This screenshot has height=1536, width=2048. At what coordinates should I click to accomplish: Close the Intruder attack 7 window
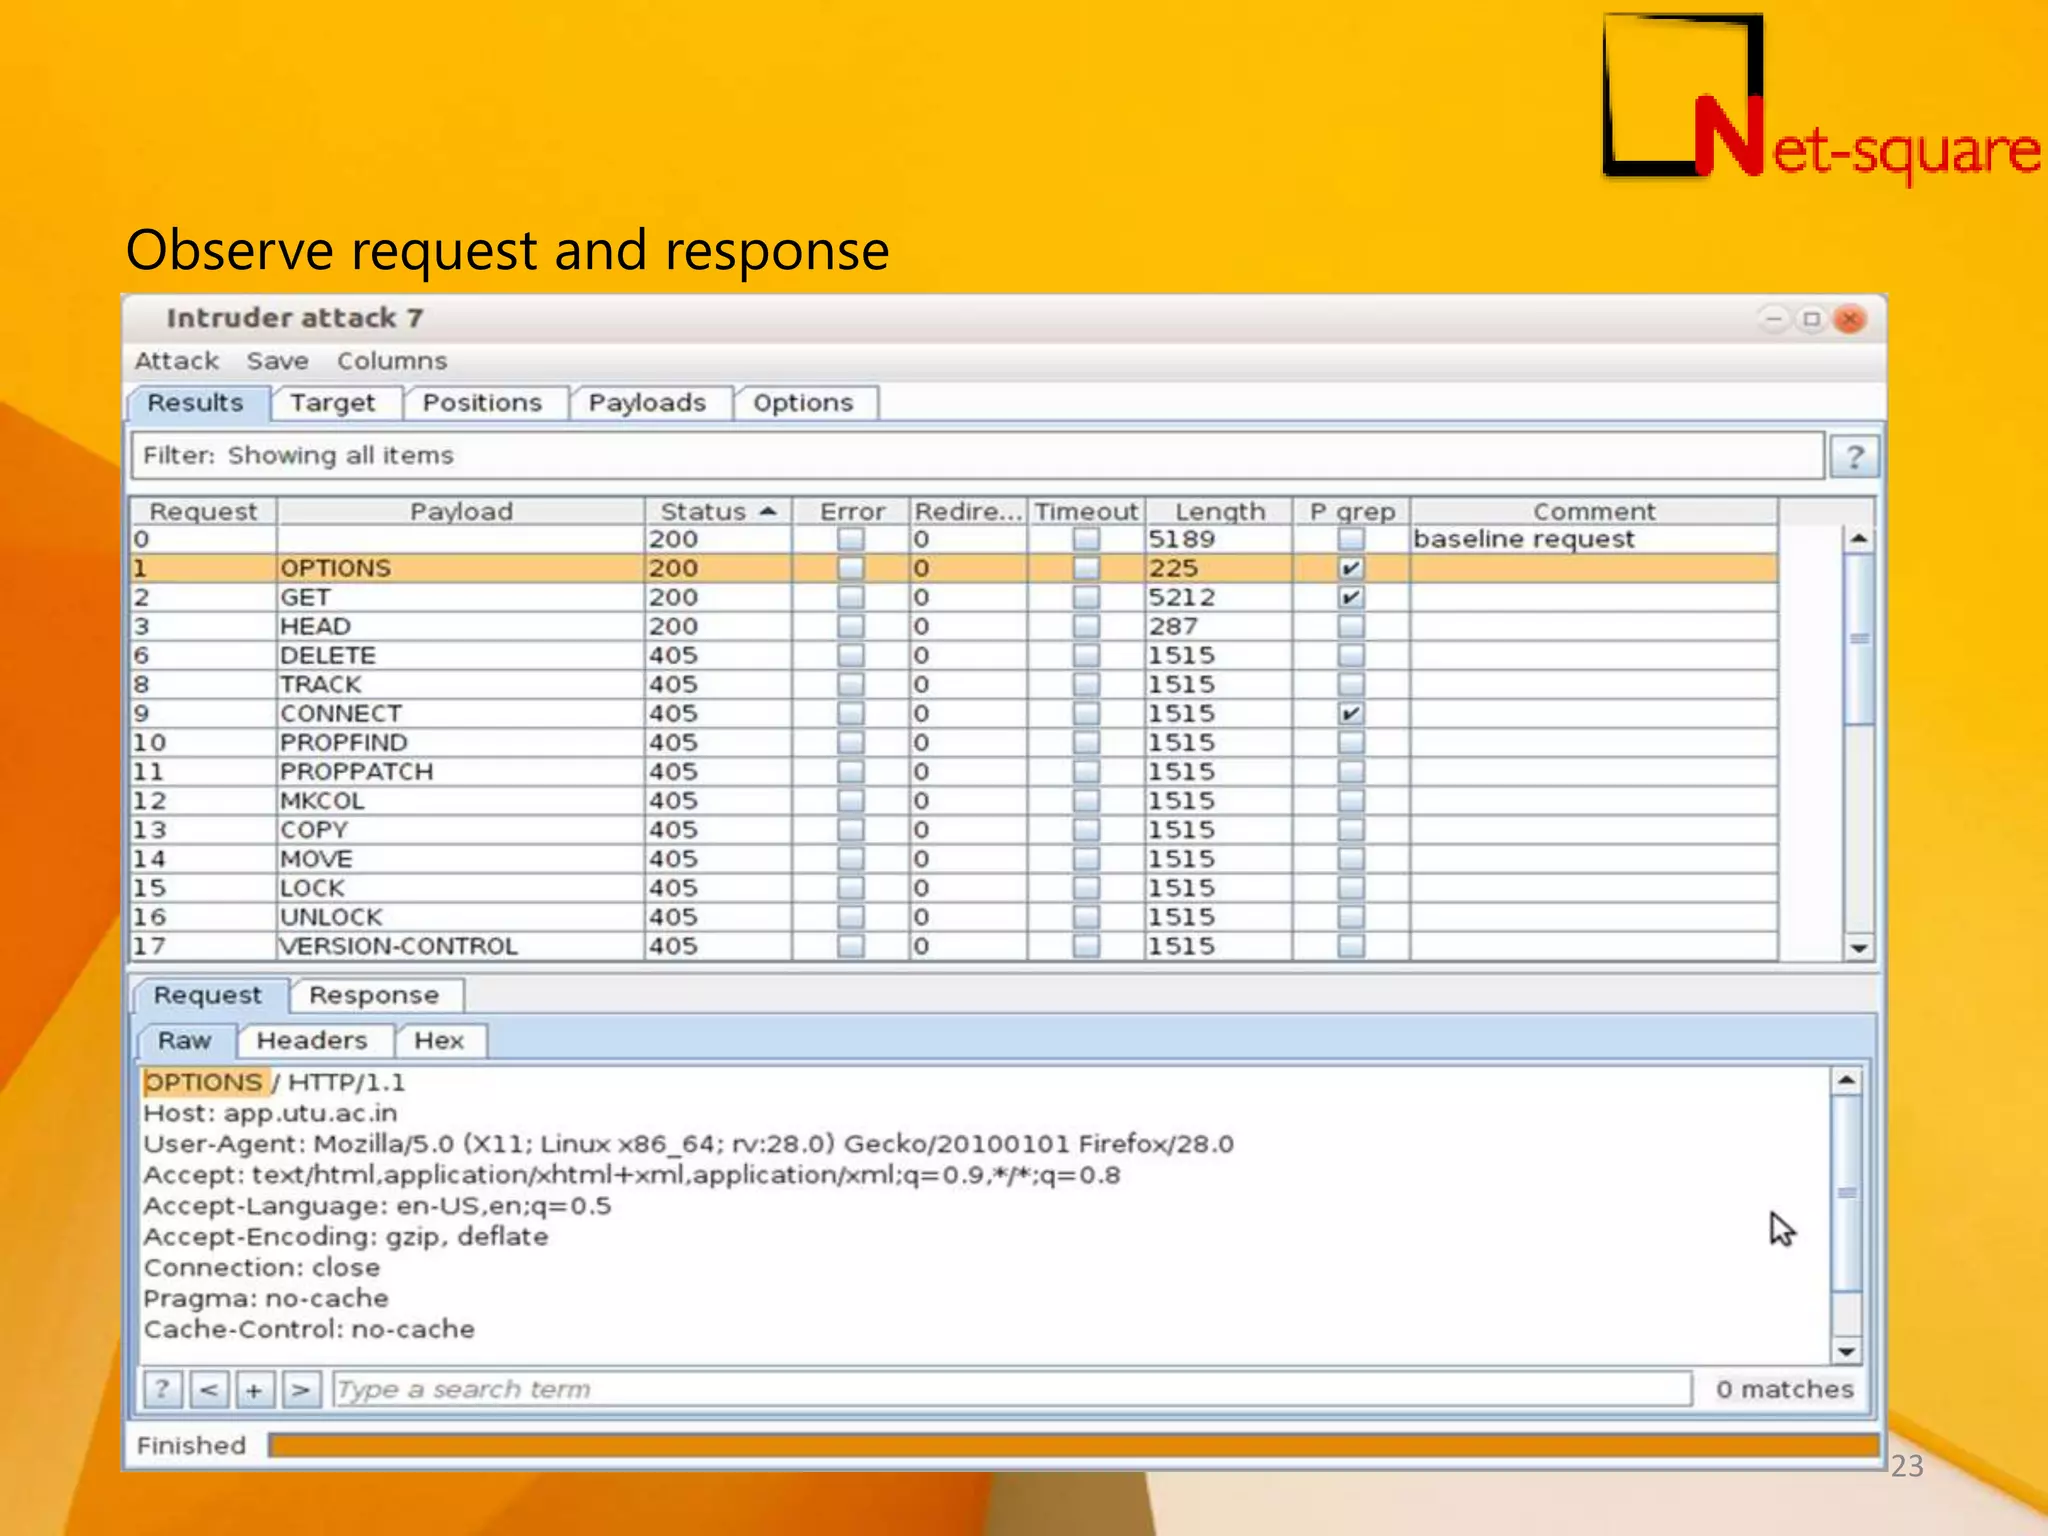coord(1850,319)
